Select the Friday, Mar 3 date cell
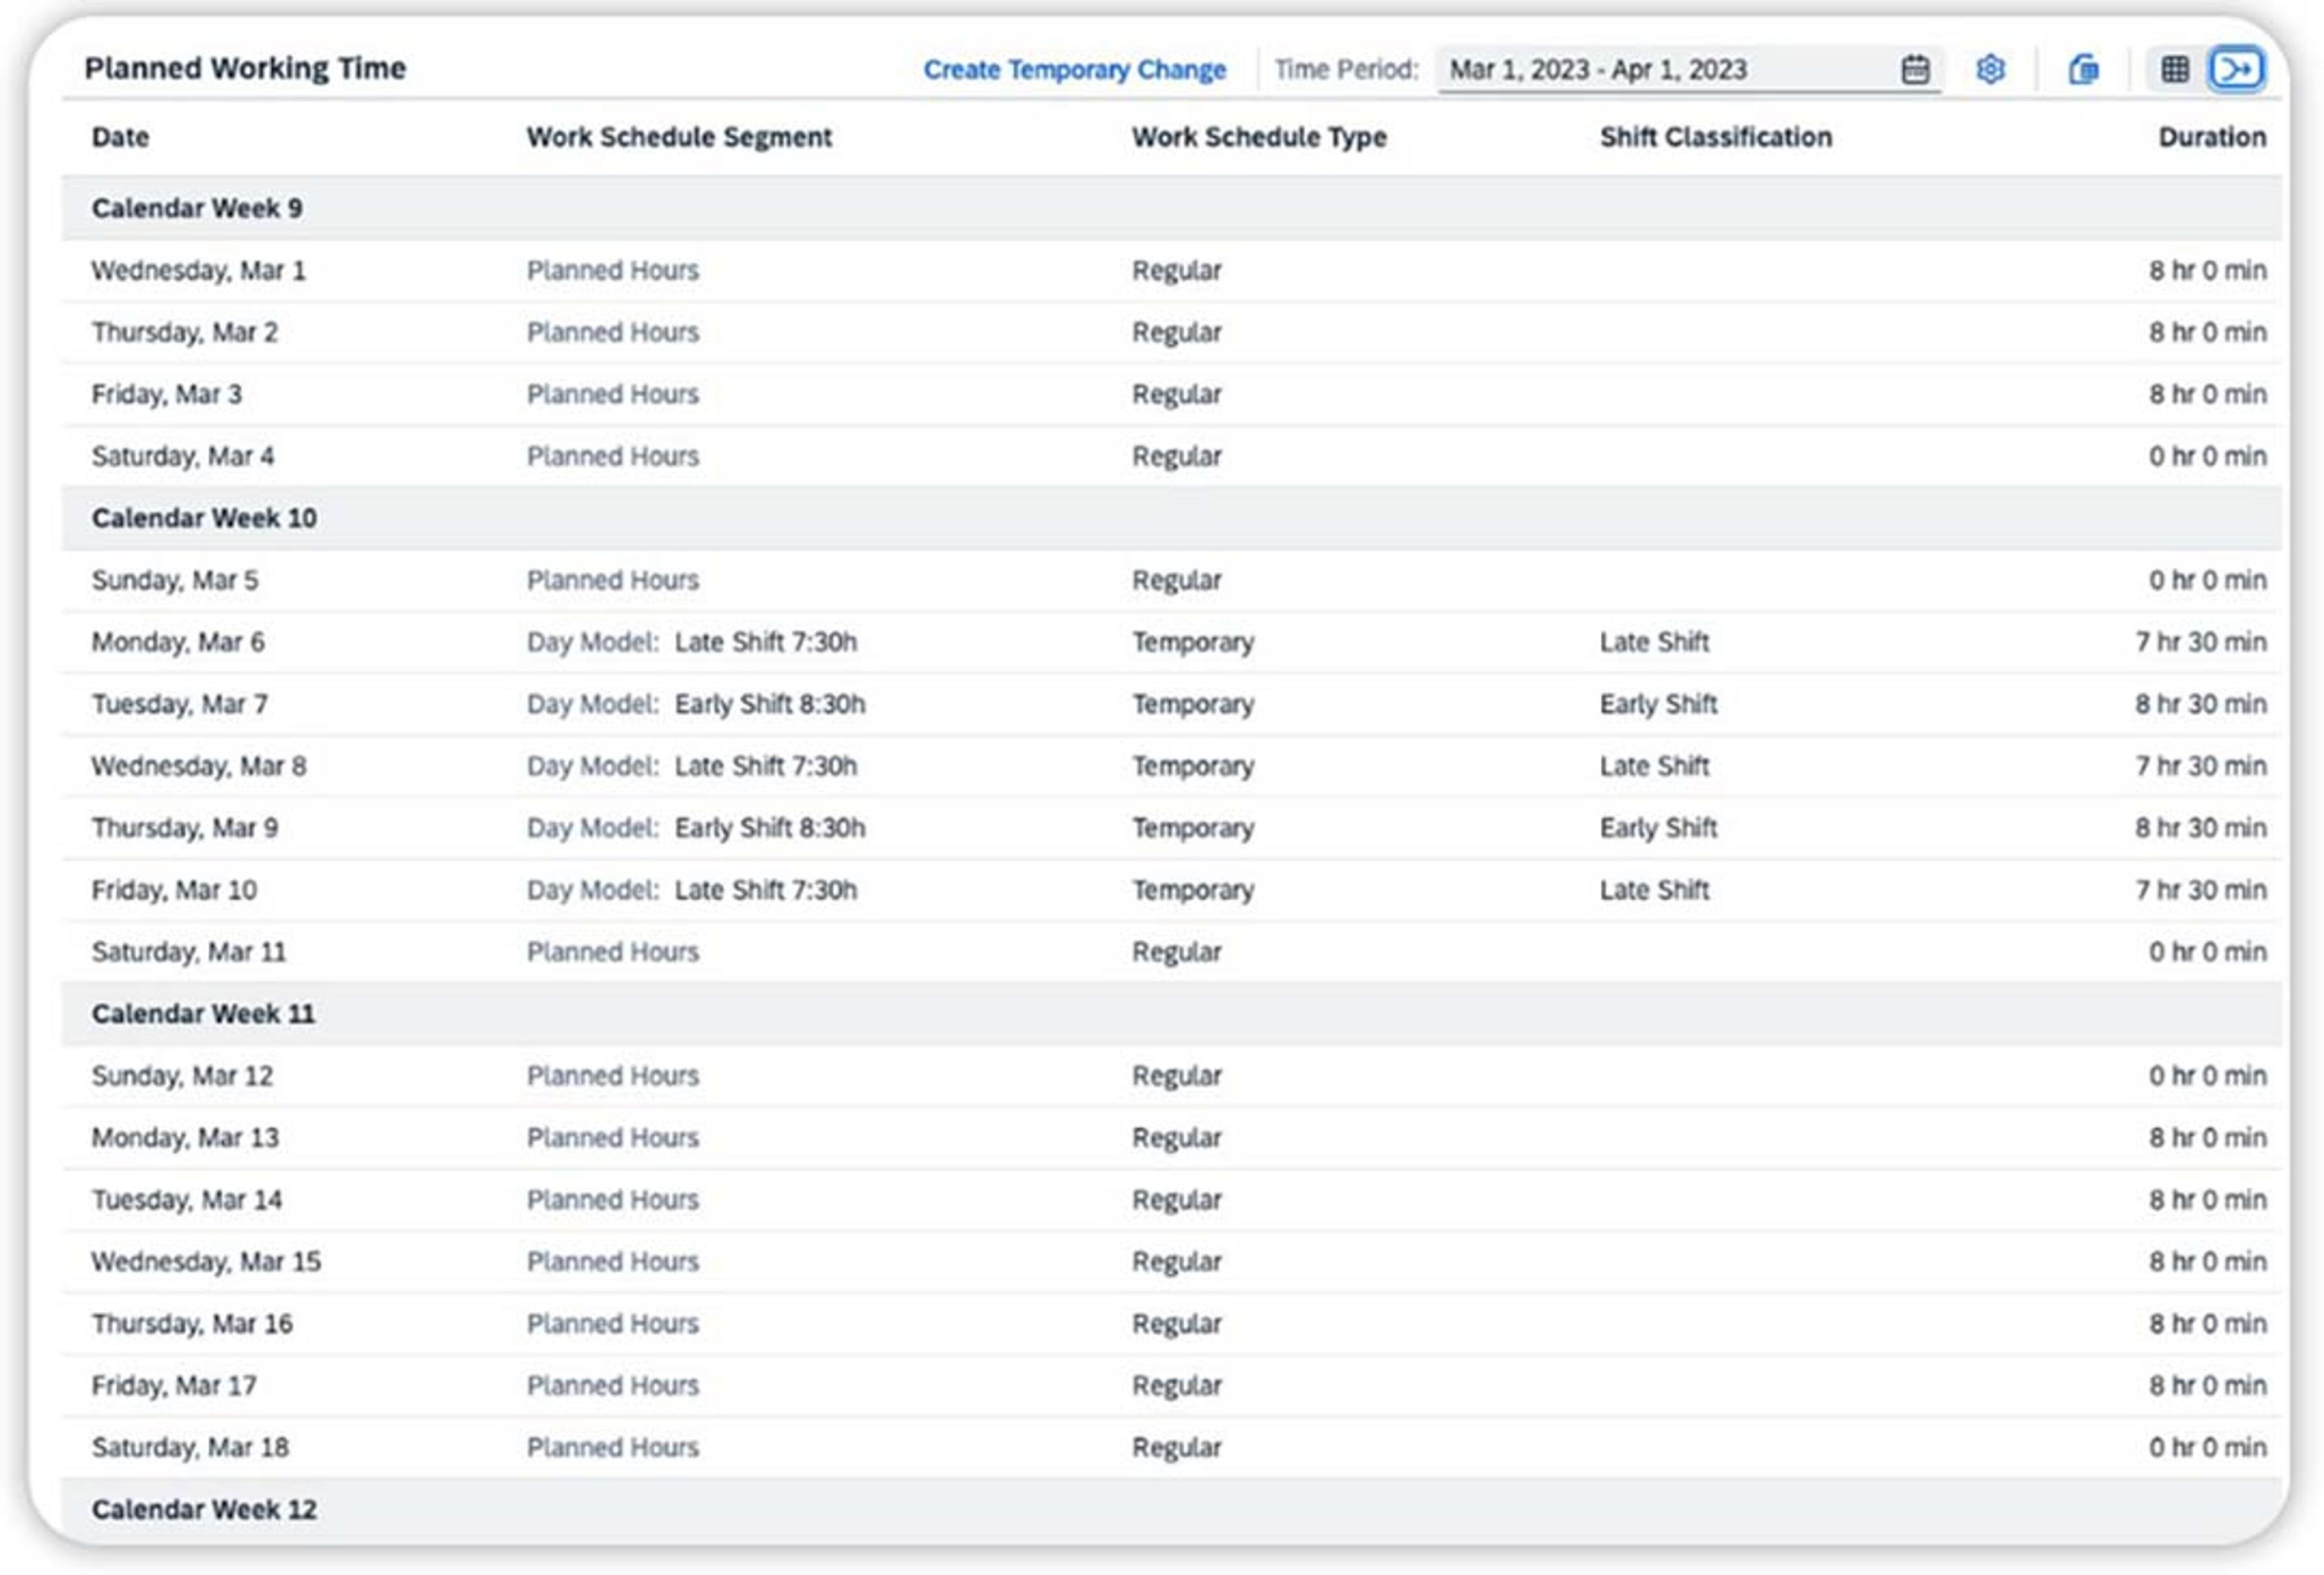This screenshot has width=2324, height=1575. pos(166,394)
